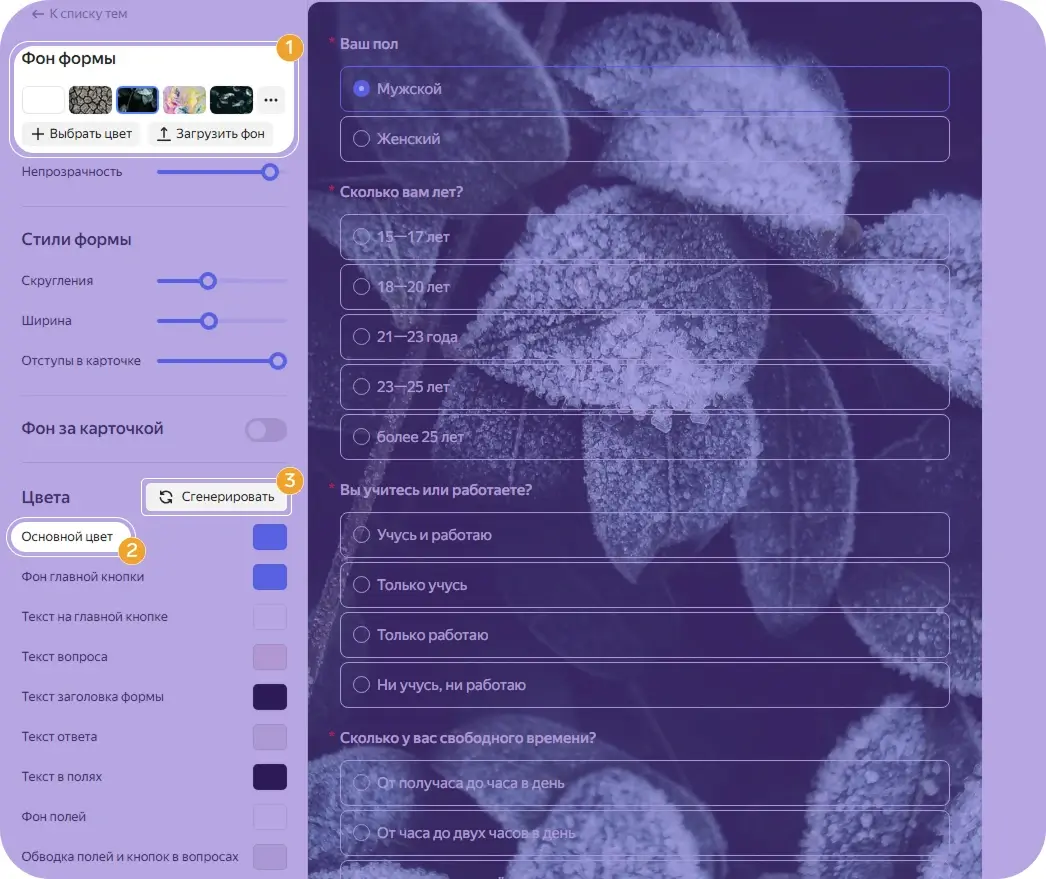Select the white blank background thumbnail
This screenshot has height=879, width=1046.
(x=43, y=100)
